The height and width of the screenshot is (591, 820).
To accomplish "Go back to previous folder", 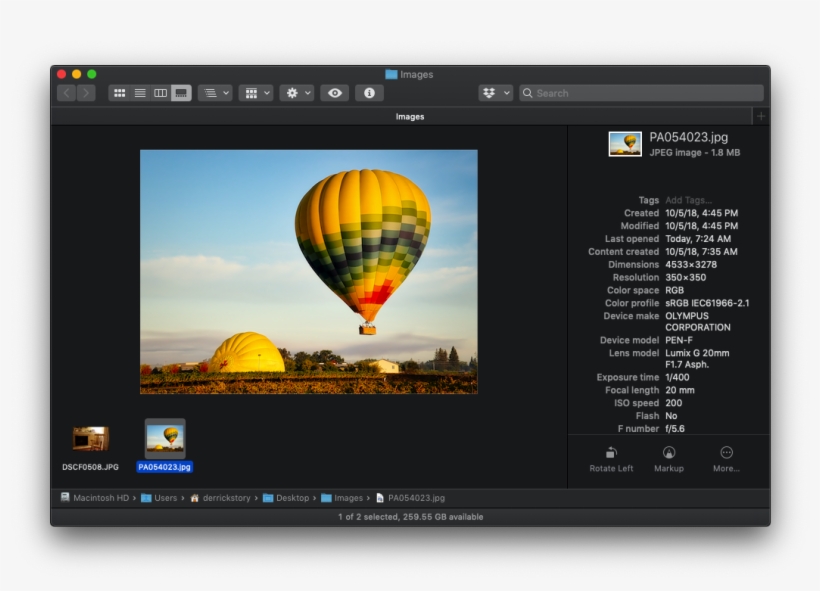I will (67, 93).
